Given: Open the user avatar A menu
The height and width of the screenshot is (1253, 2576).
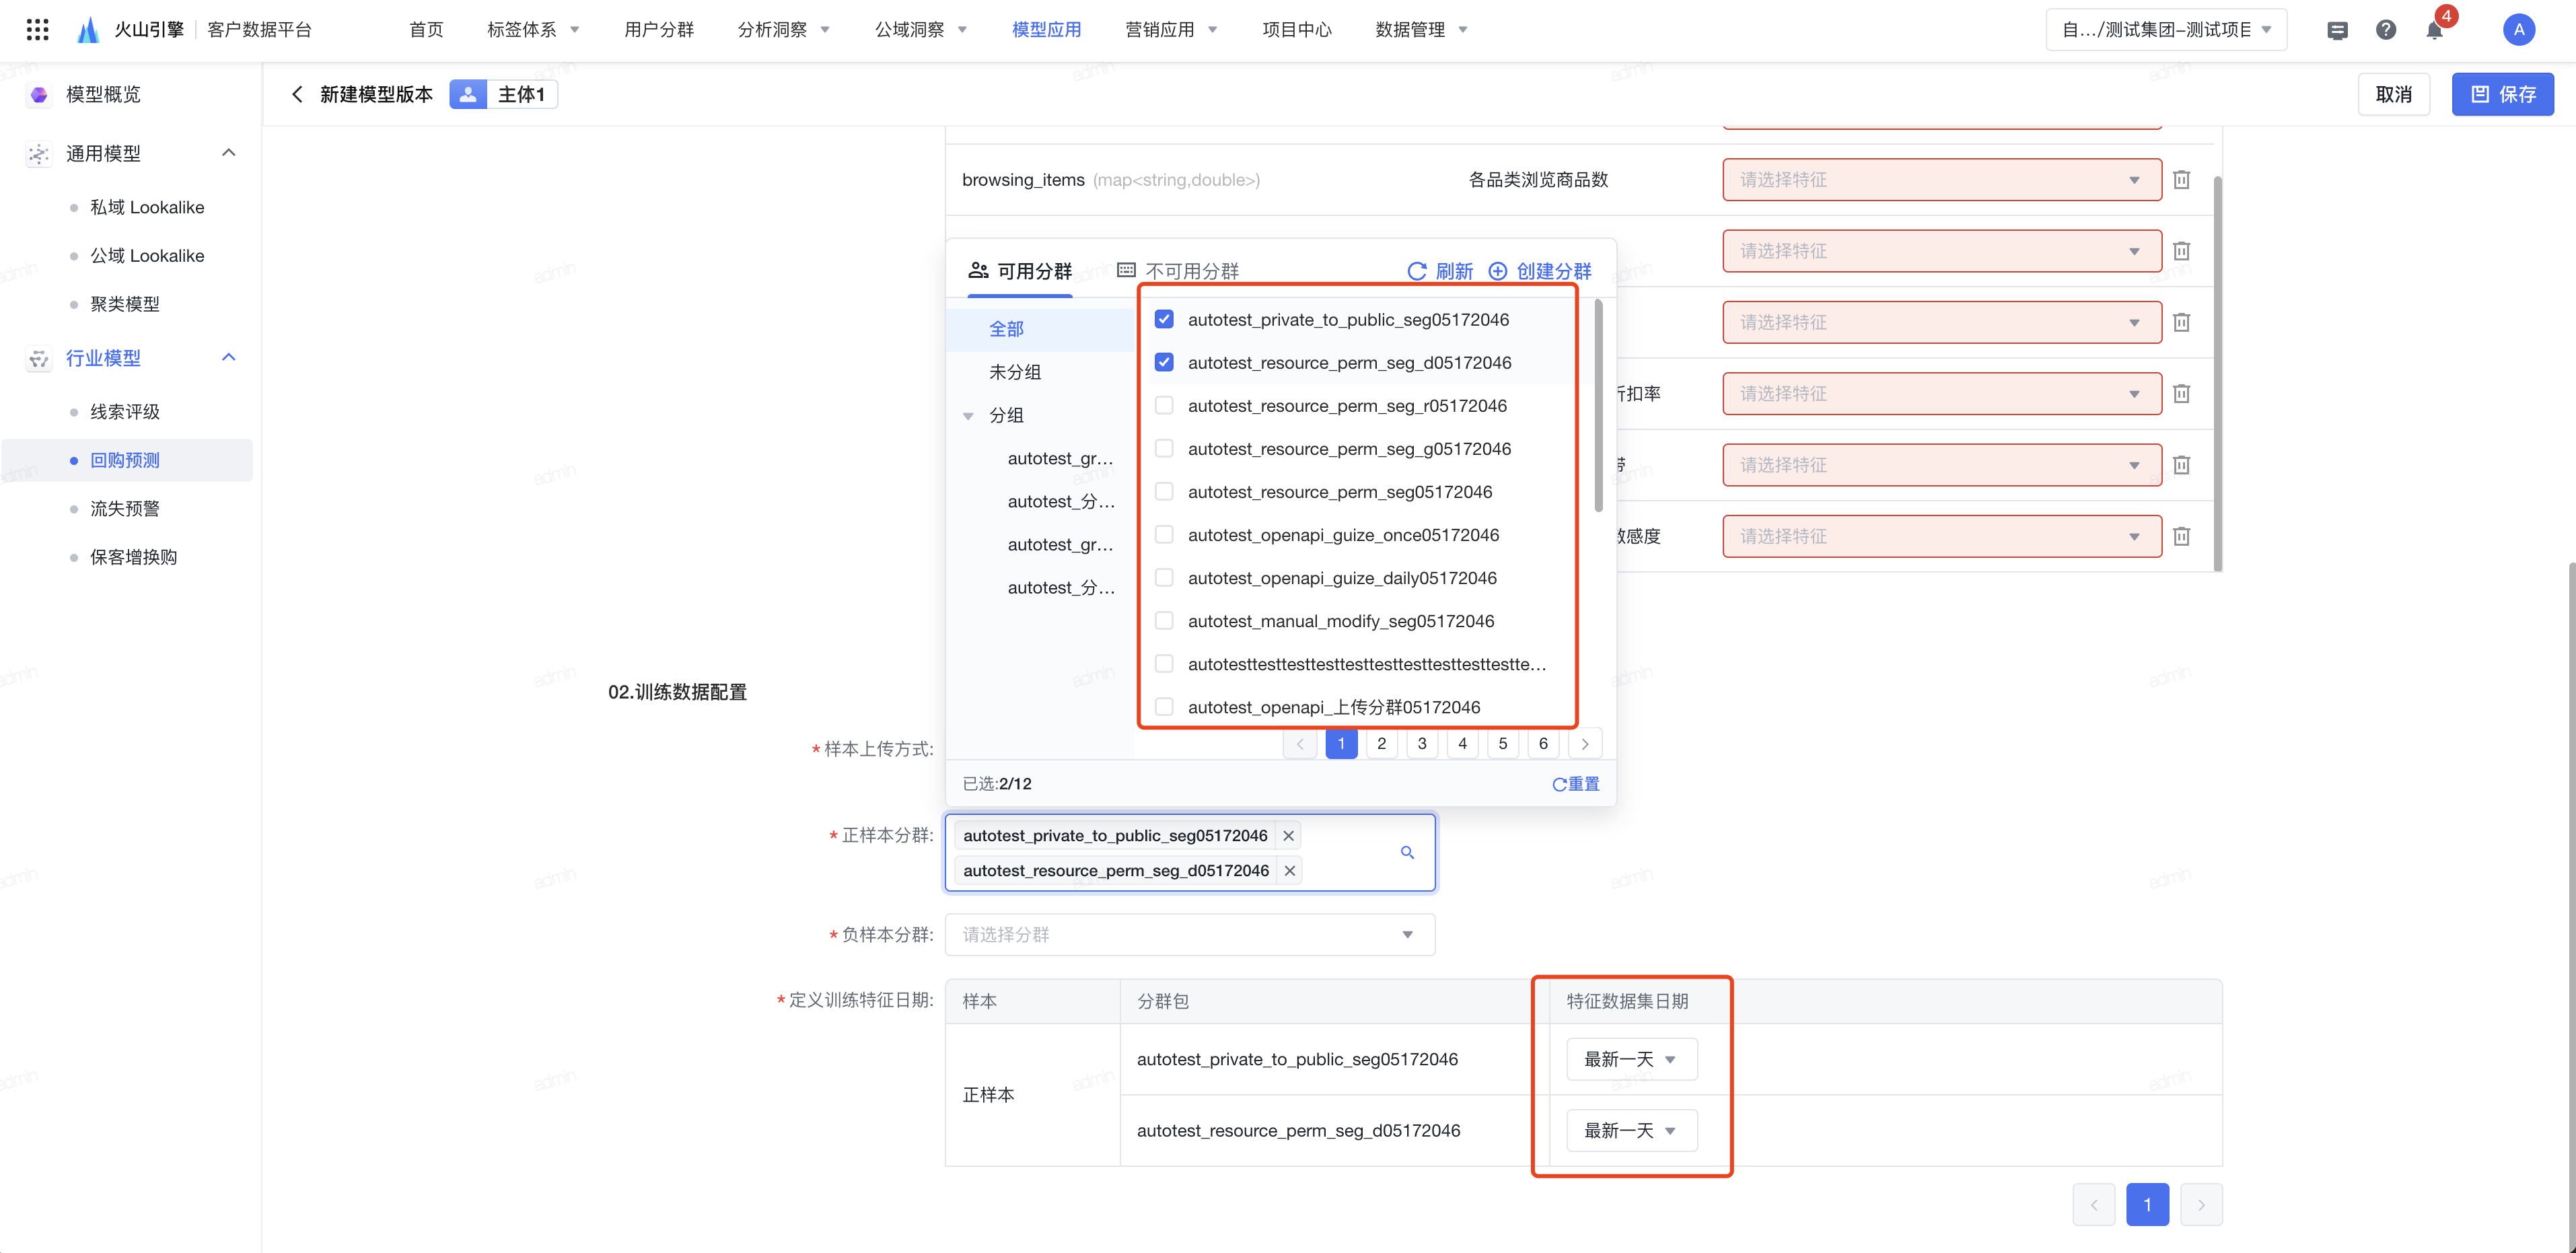Looking at the screenshot, I should (2518, 30).
